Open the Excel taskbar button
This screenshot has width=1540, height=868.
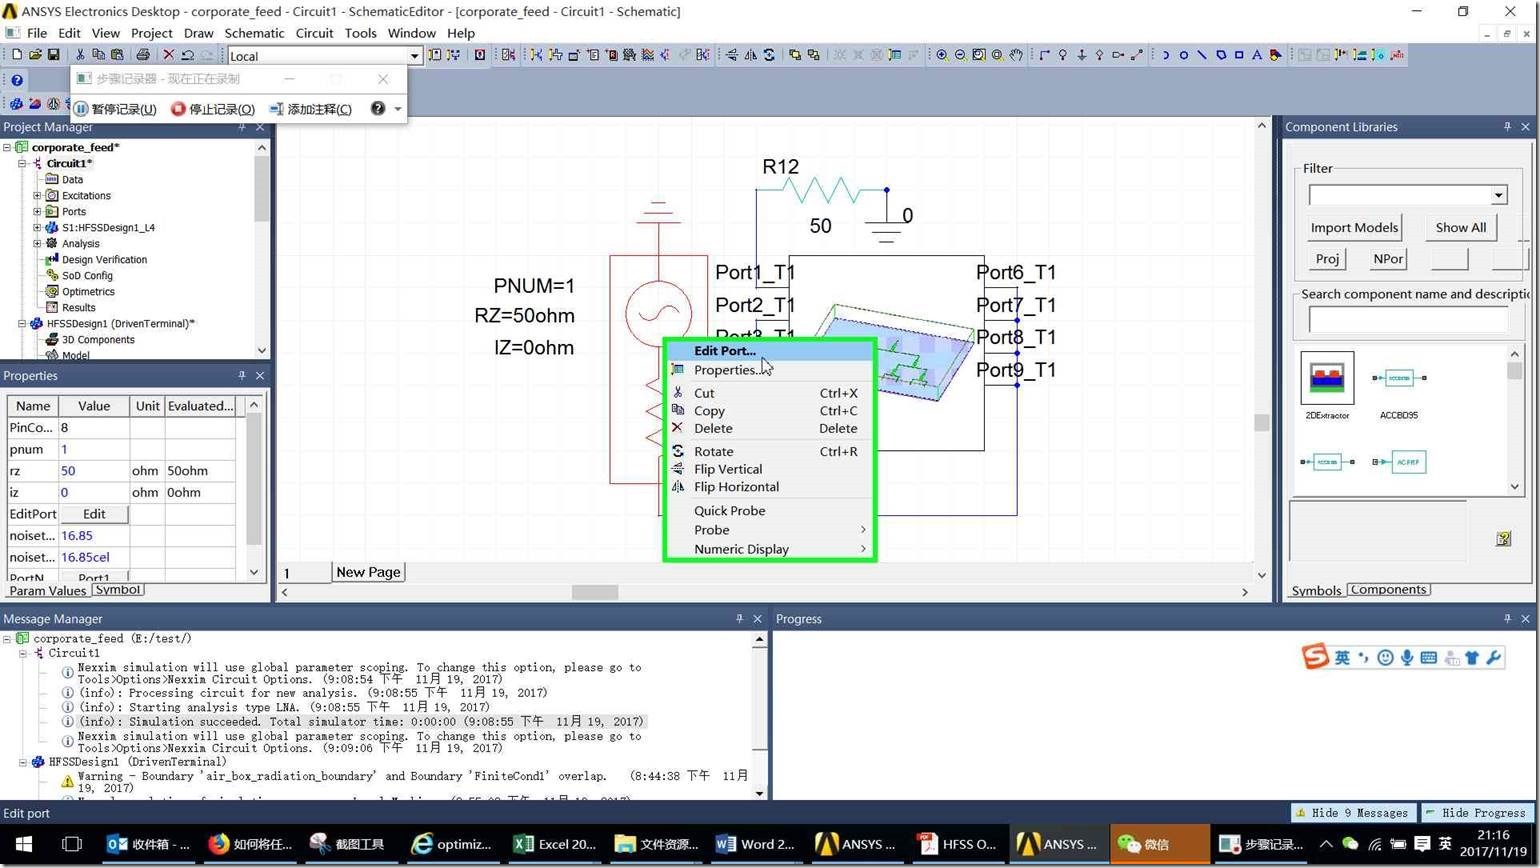(x=555, y=844)
